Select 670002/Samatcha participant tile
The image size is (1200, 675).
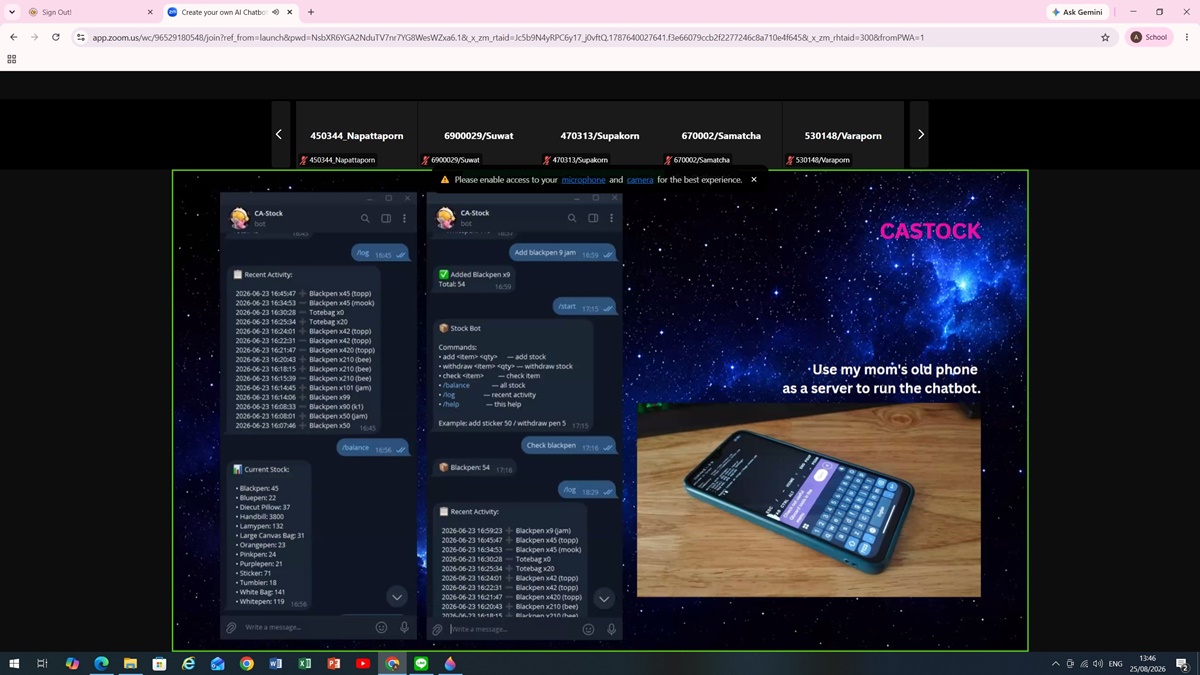click(721, 134)
